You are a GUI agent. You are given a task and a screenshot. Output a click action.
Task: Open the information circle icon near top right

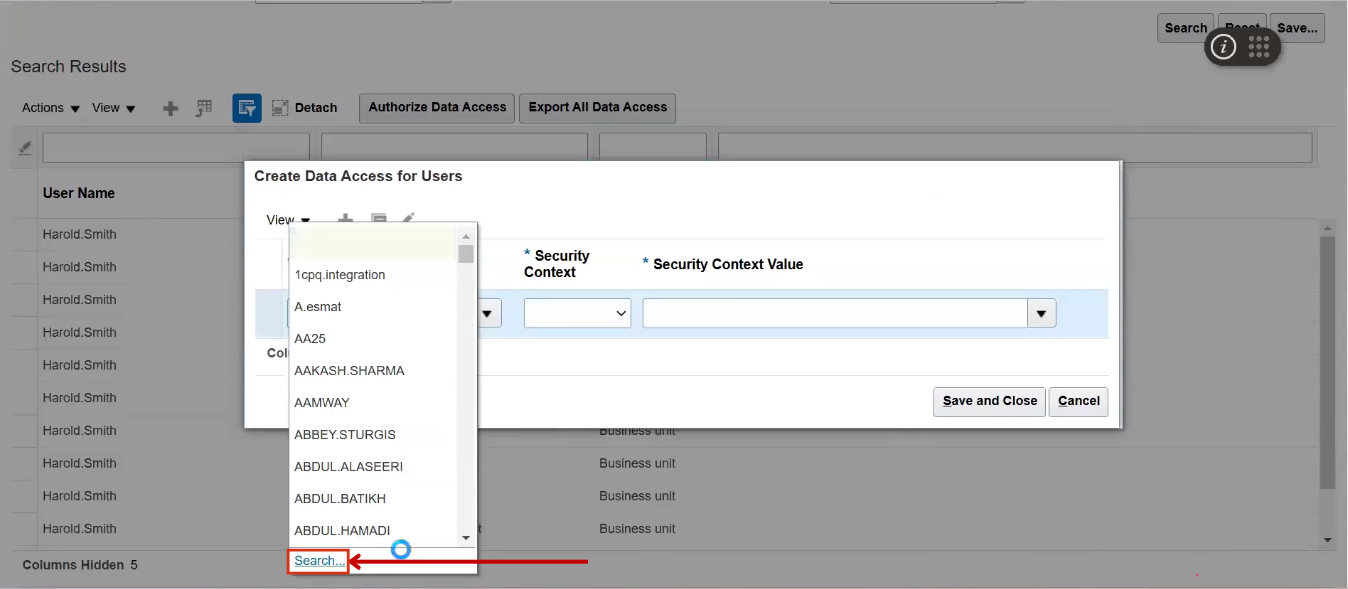pyautogui.click(x=1222, y=46)
